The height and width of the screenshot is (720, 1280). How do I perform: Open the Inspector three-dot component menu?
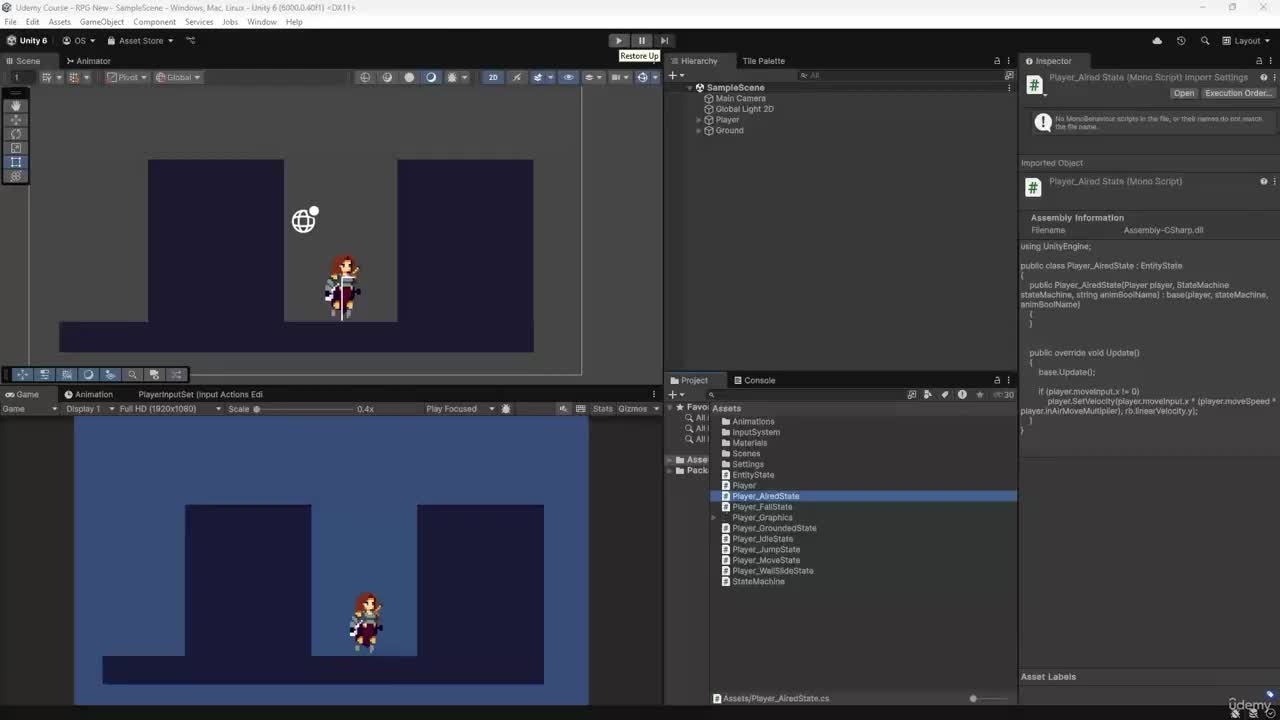click(x=1273, y=77)
